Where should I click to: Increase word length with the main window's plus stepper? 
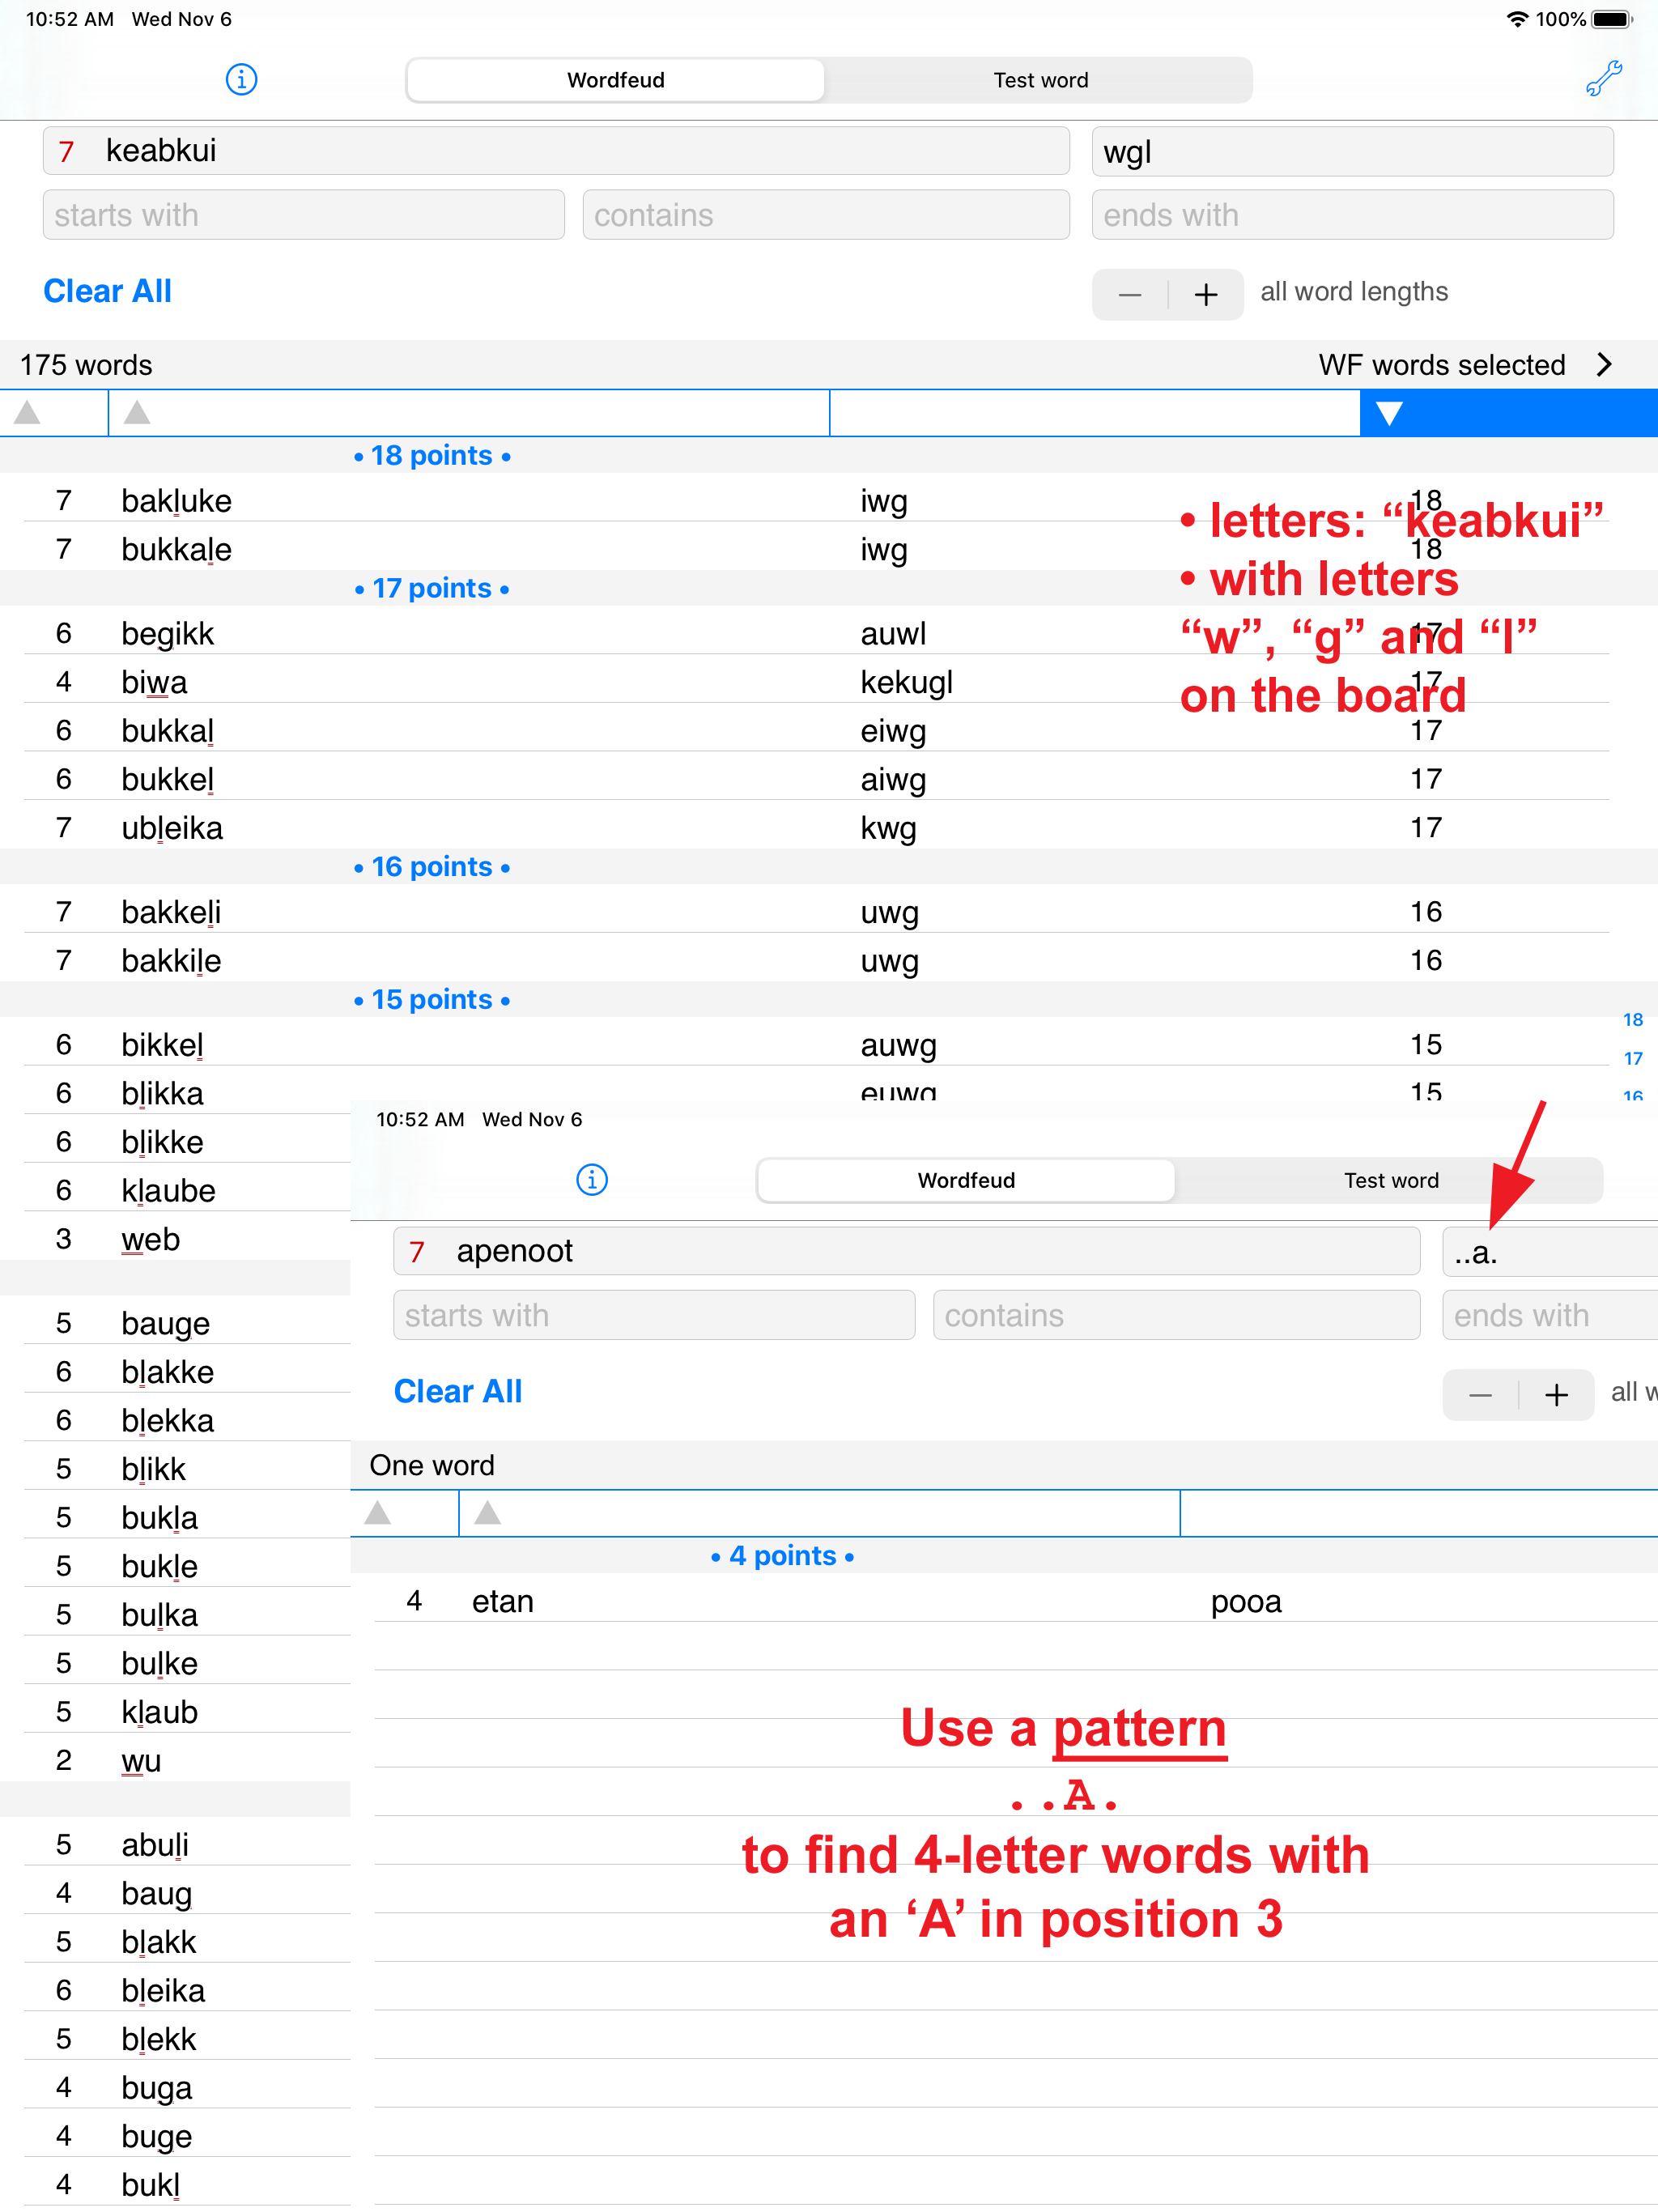(1206, 294)
